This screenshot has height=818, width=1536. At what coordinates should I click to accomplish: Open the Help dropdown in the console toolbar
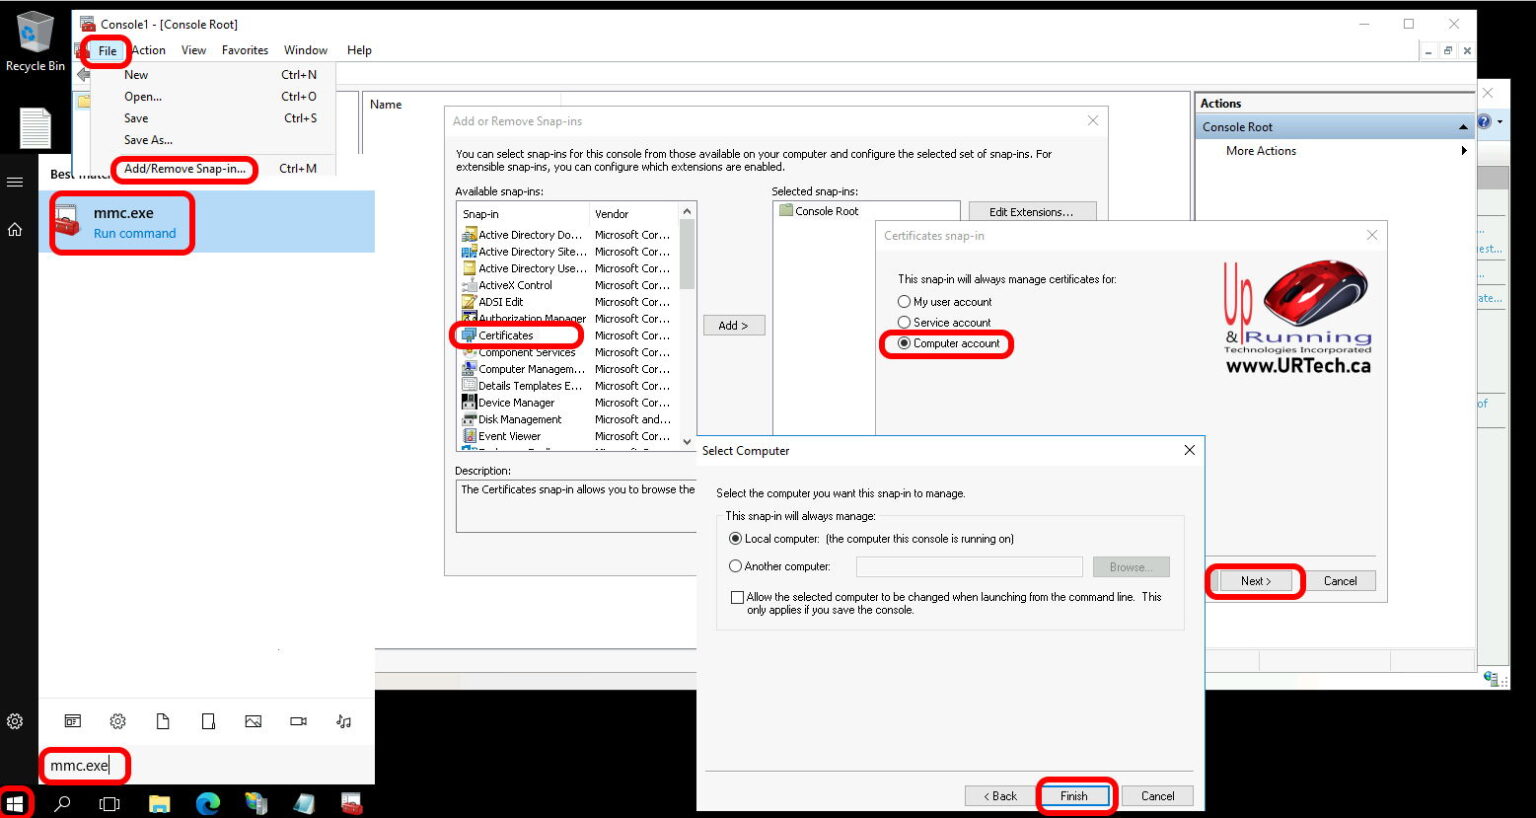click(359, 50)
